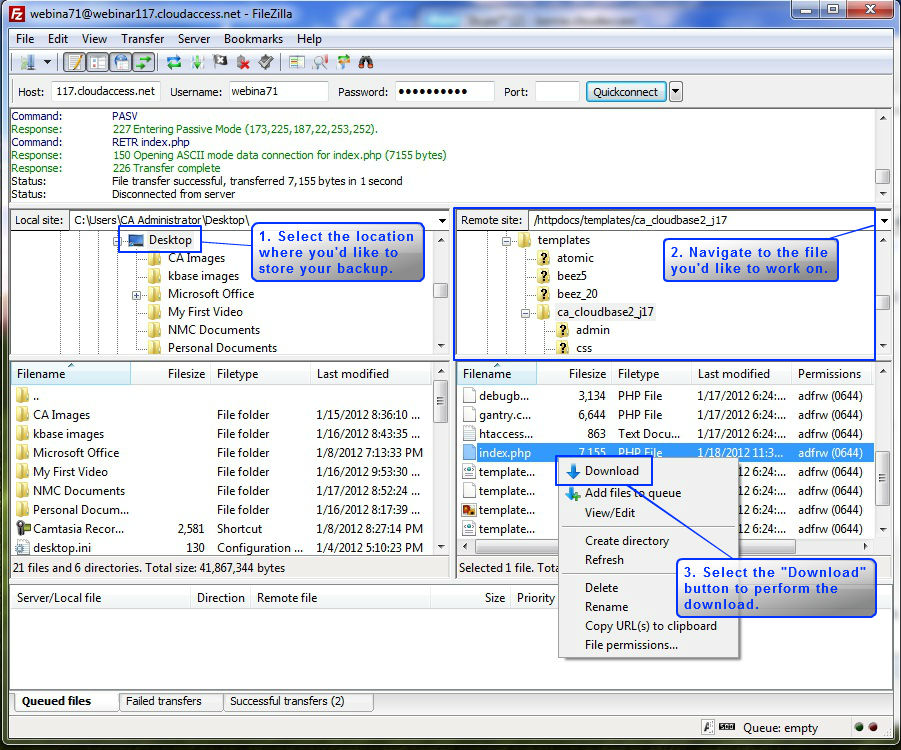Open the Site Manager icon
The image size is (901, 750).
[27, 62]
